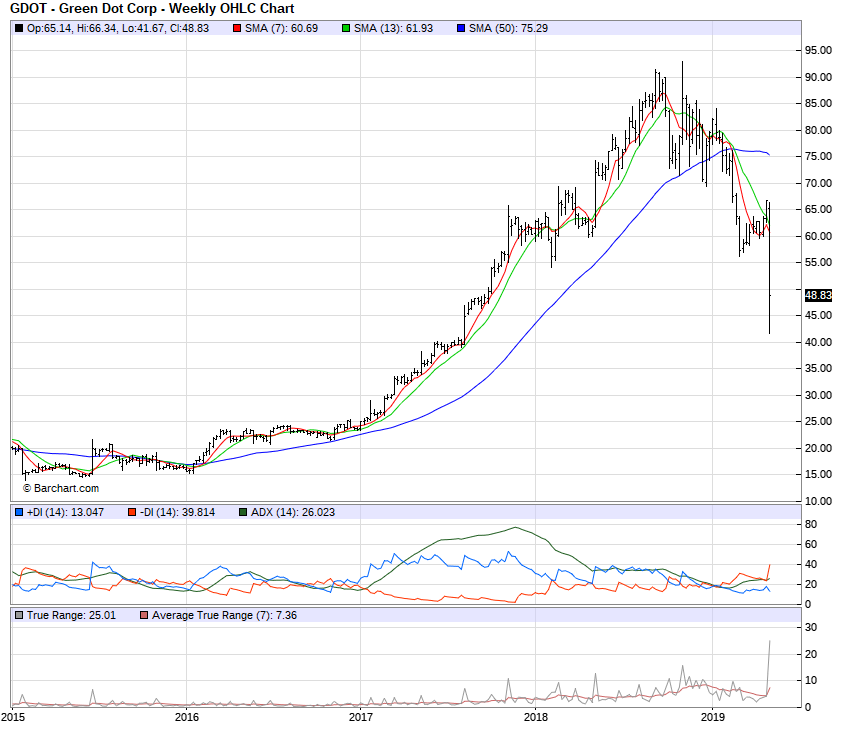Click the -DI (14): 39.814 label
This screenshot has height=748, width=843.
[177, 512]
